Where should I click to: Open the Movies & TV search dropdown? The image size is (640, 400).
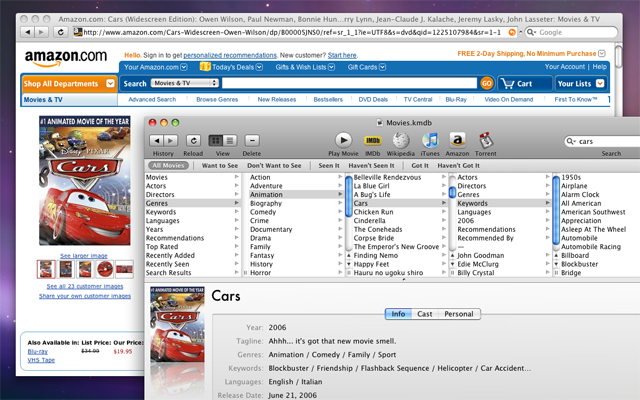184,83
